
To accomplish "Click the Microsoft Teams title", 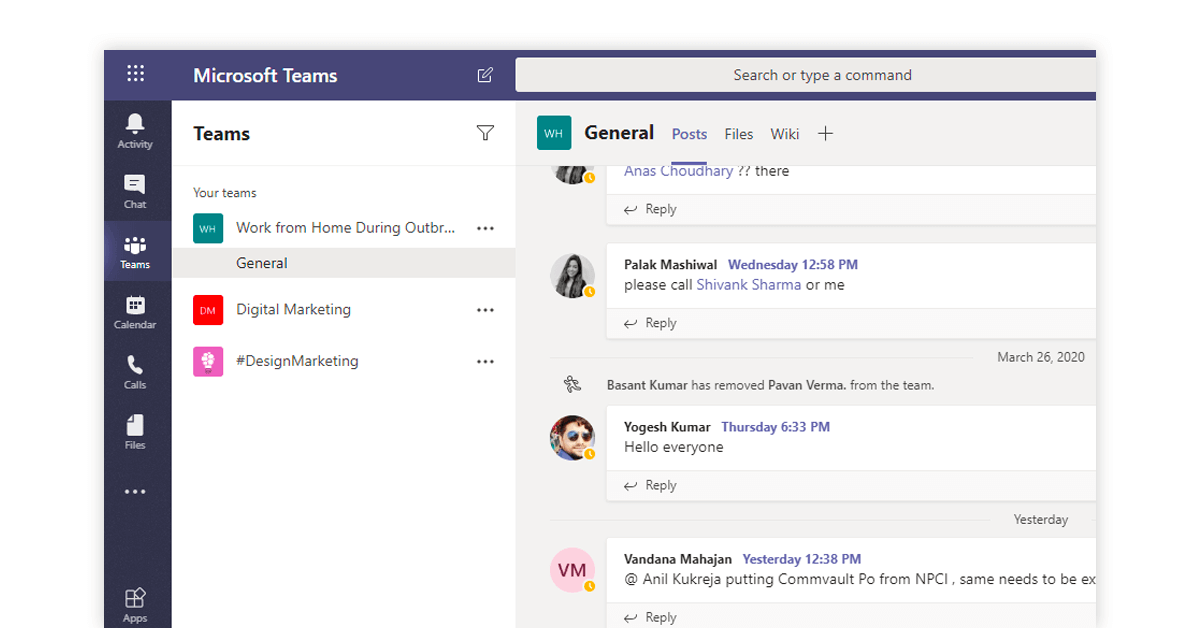I will [x=265, y=75].
